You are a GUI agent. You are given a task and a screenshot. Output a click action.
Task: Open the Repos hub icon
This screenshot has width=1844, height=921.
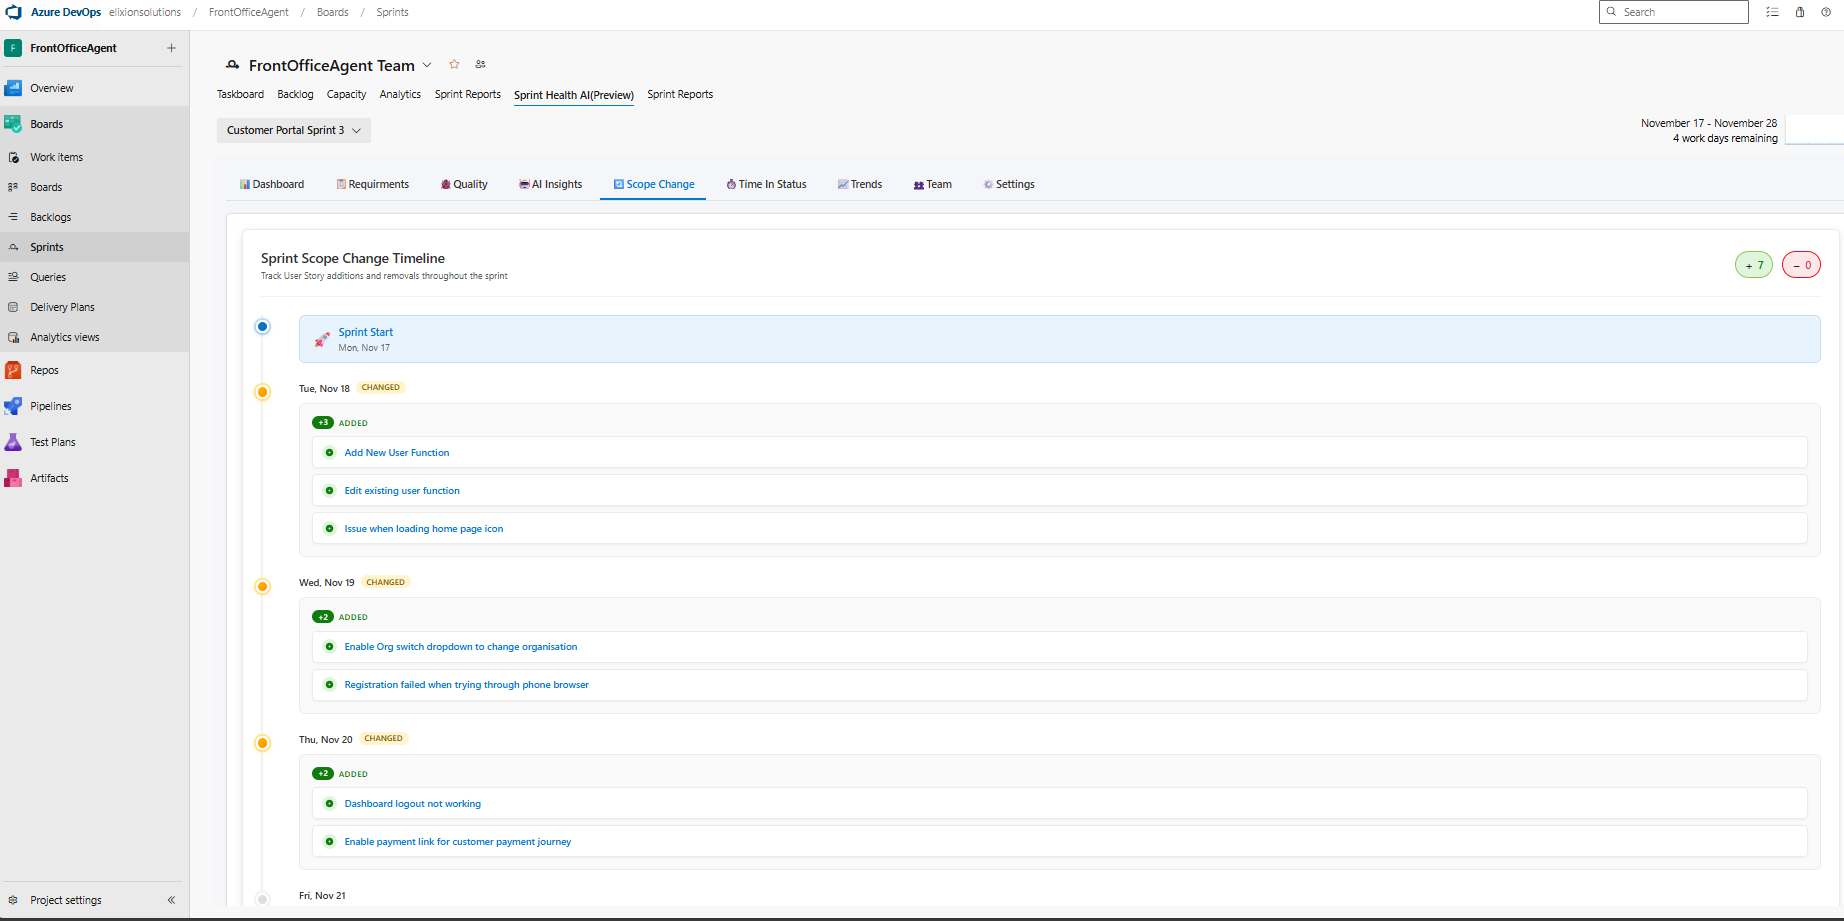coord(13,370)
